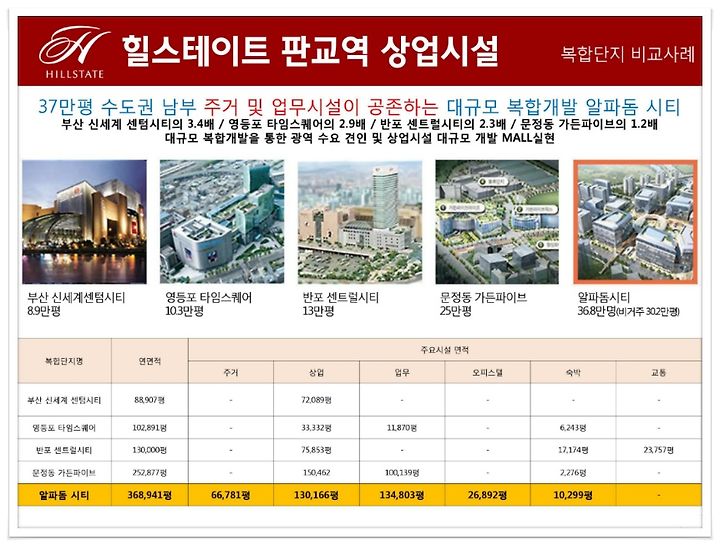
Task: Click the table row label '문정동 가든파이브'
Action: [x=64, y=472]
